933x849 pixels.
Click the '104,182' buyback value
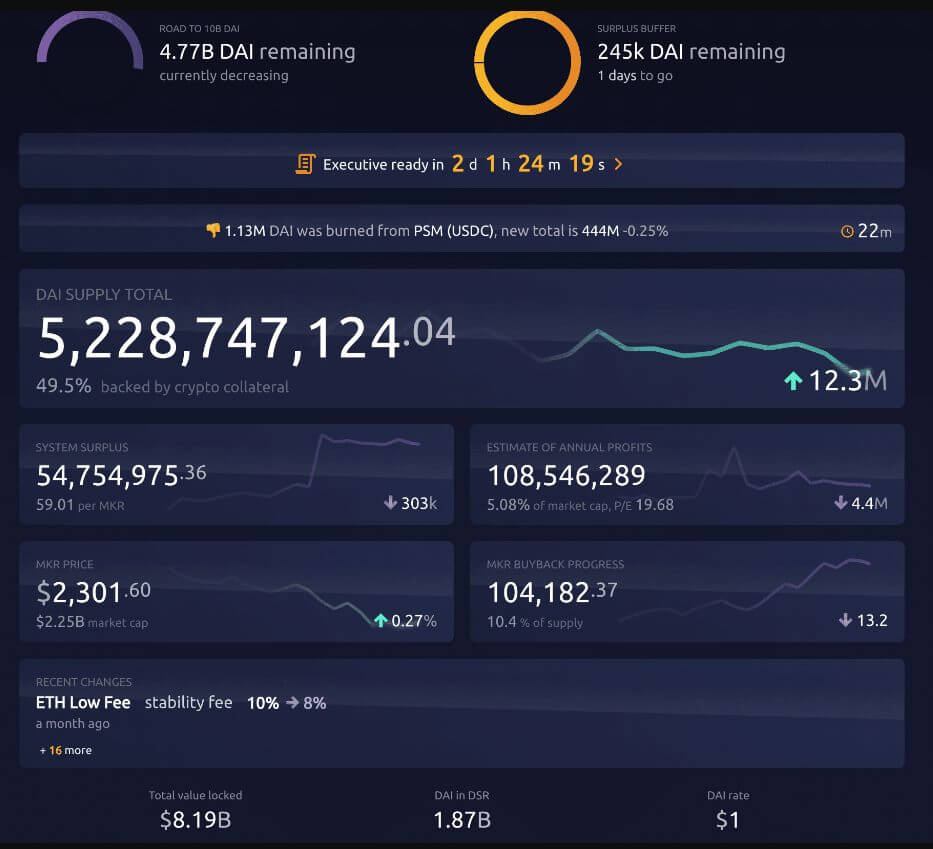(x=538, y=593)
